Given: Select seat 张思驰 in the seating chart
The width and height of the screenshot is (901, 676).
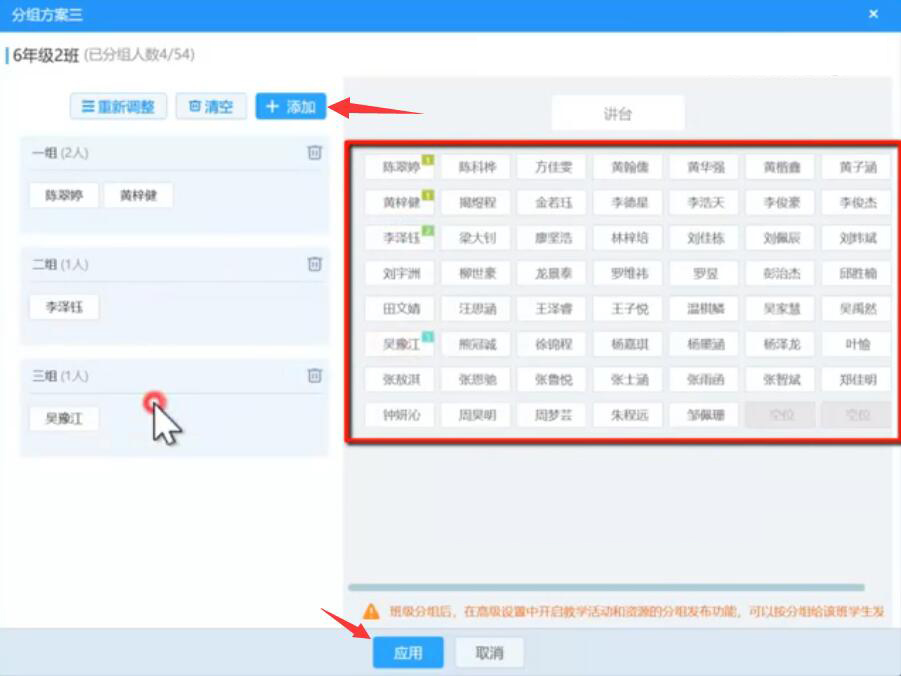Looking at the screenshot, I should (x=476, y=380).
